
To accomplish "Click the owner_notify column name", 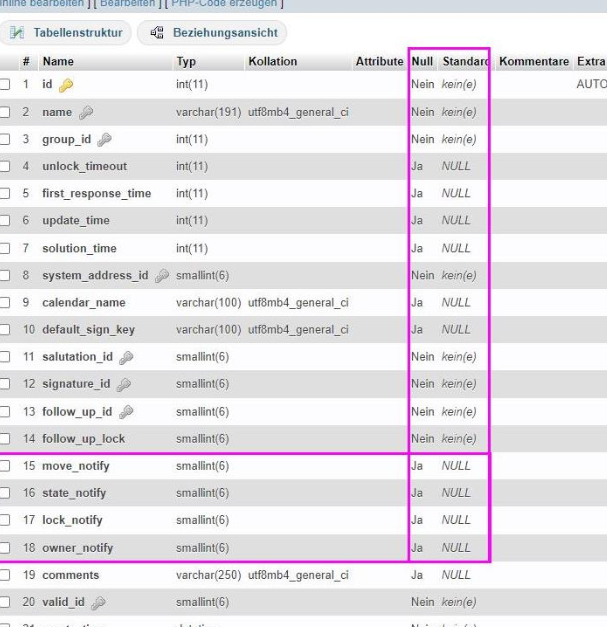I will pos(77,548).
